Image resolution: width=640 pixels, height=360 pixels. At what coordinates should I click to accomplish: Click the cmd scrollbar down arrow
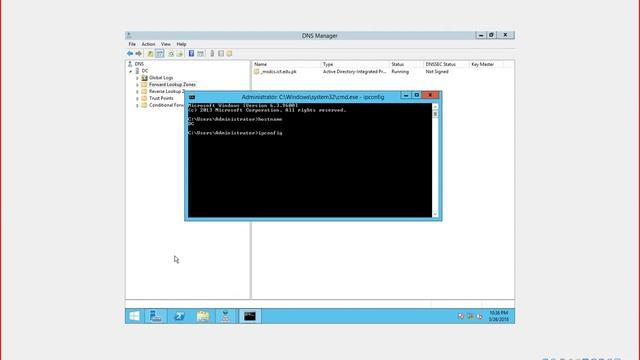point(435,214)
